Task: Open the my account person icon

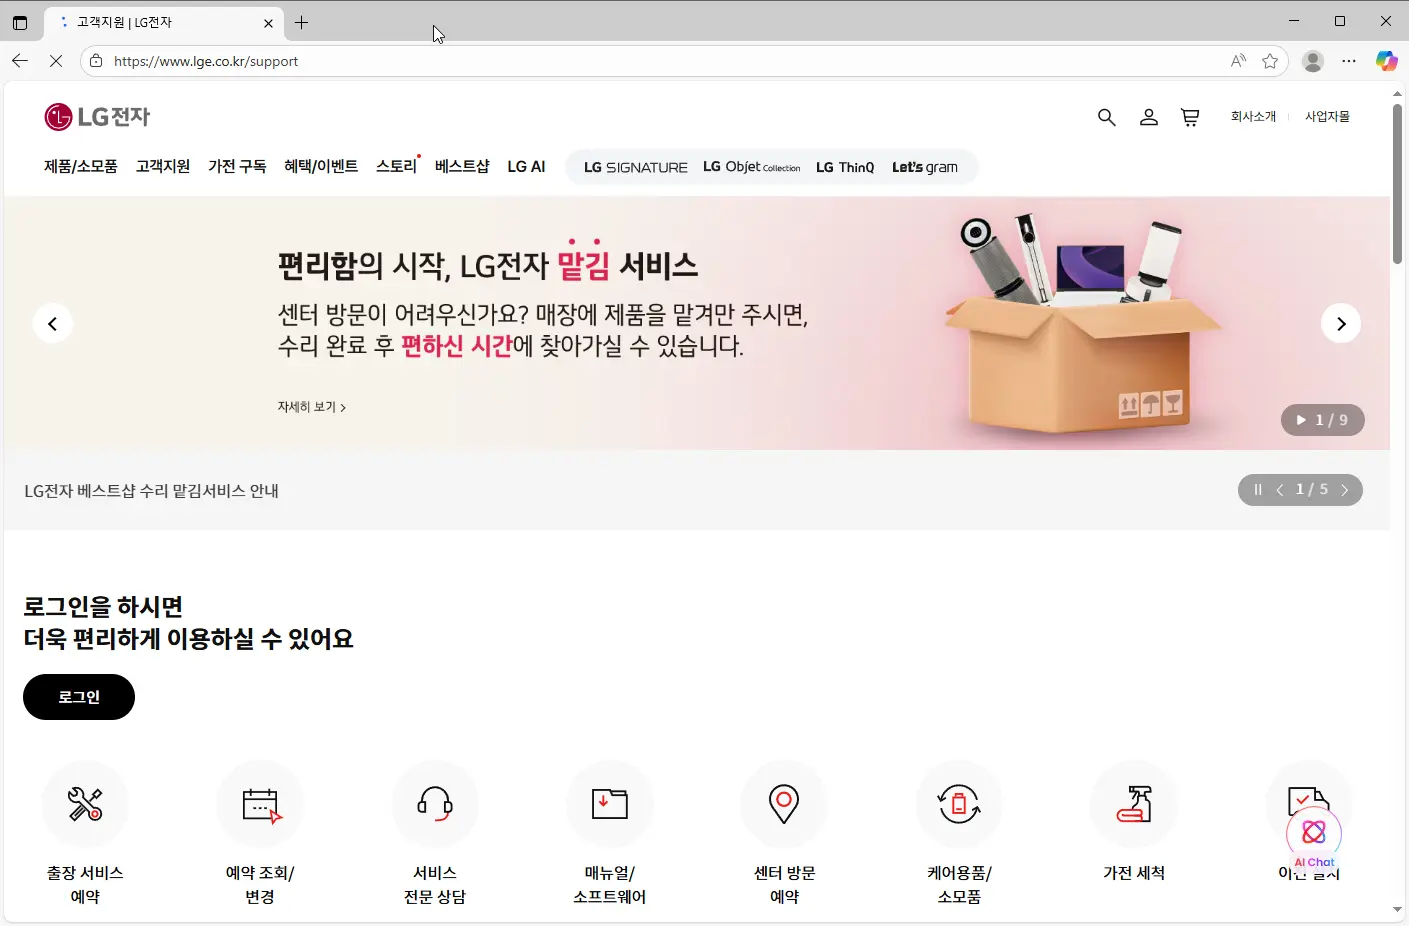Action: pyautogui.click(x=1148, y=117)
